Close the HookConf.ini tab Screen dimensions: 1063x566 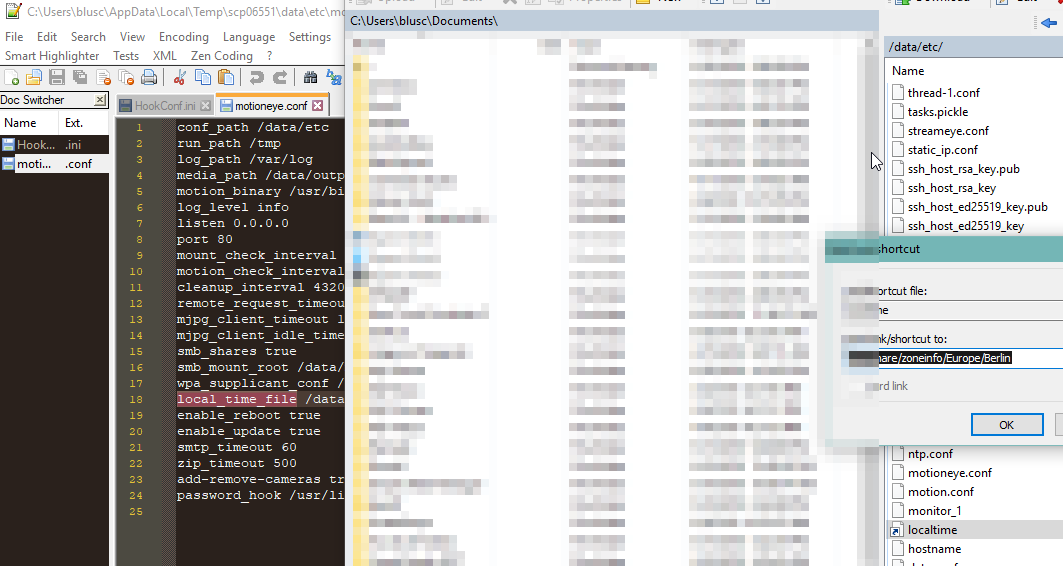[205, 106]
